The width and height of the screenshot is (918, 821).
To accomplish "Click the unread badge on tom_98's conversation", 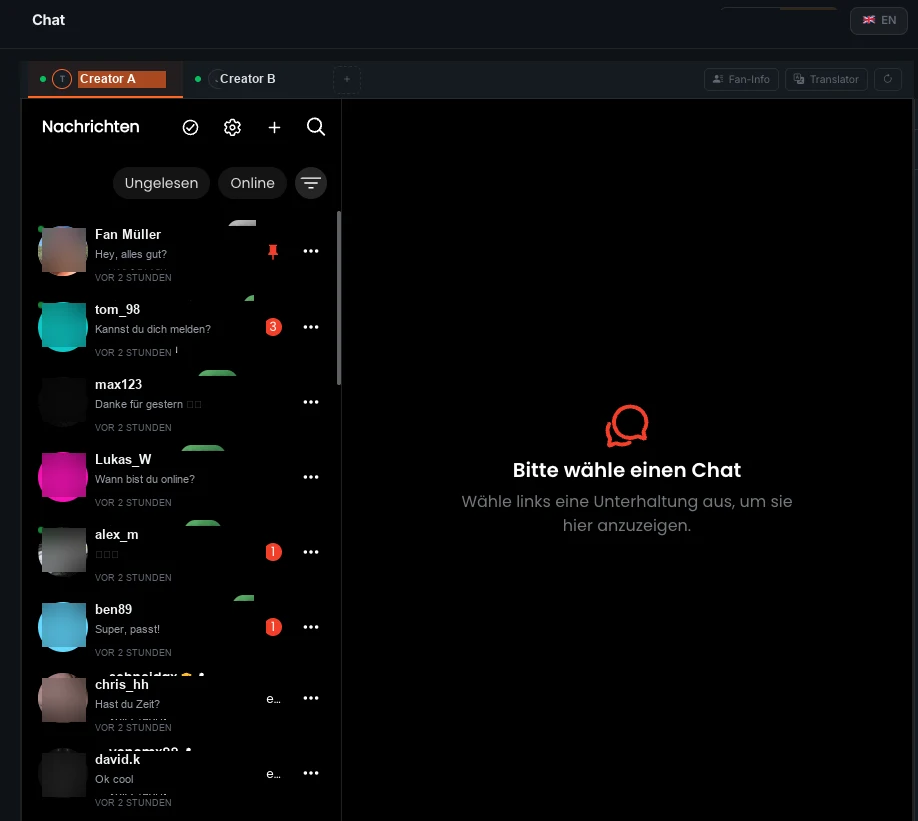I will coord(273,327).
